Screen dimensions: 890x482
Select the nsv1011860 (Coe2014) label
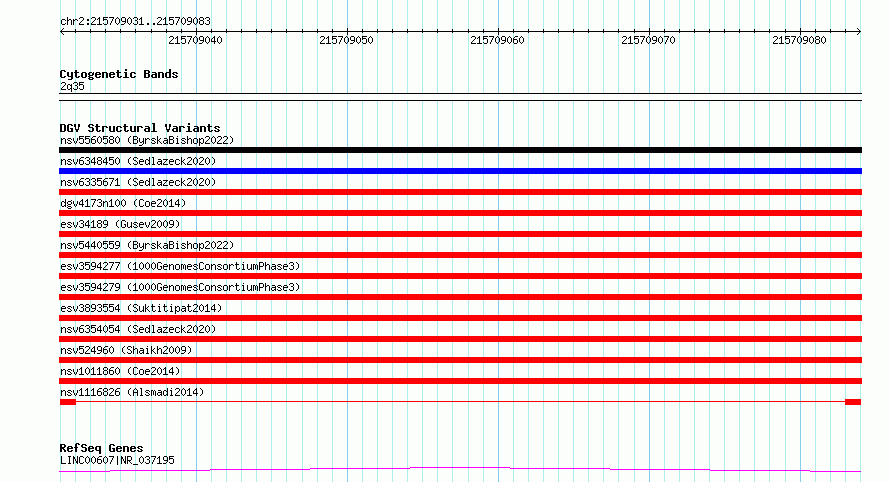click(120, 371)
